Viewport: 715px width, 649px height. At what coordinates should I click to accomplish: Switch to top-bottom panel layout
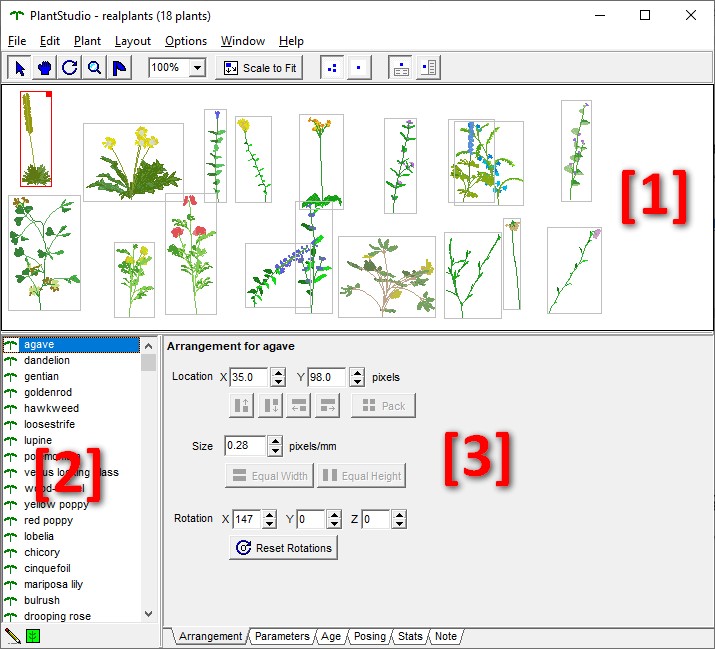pyautogui.click(x=400, y=68)
